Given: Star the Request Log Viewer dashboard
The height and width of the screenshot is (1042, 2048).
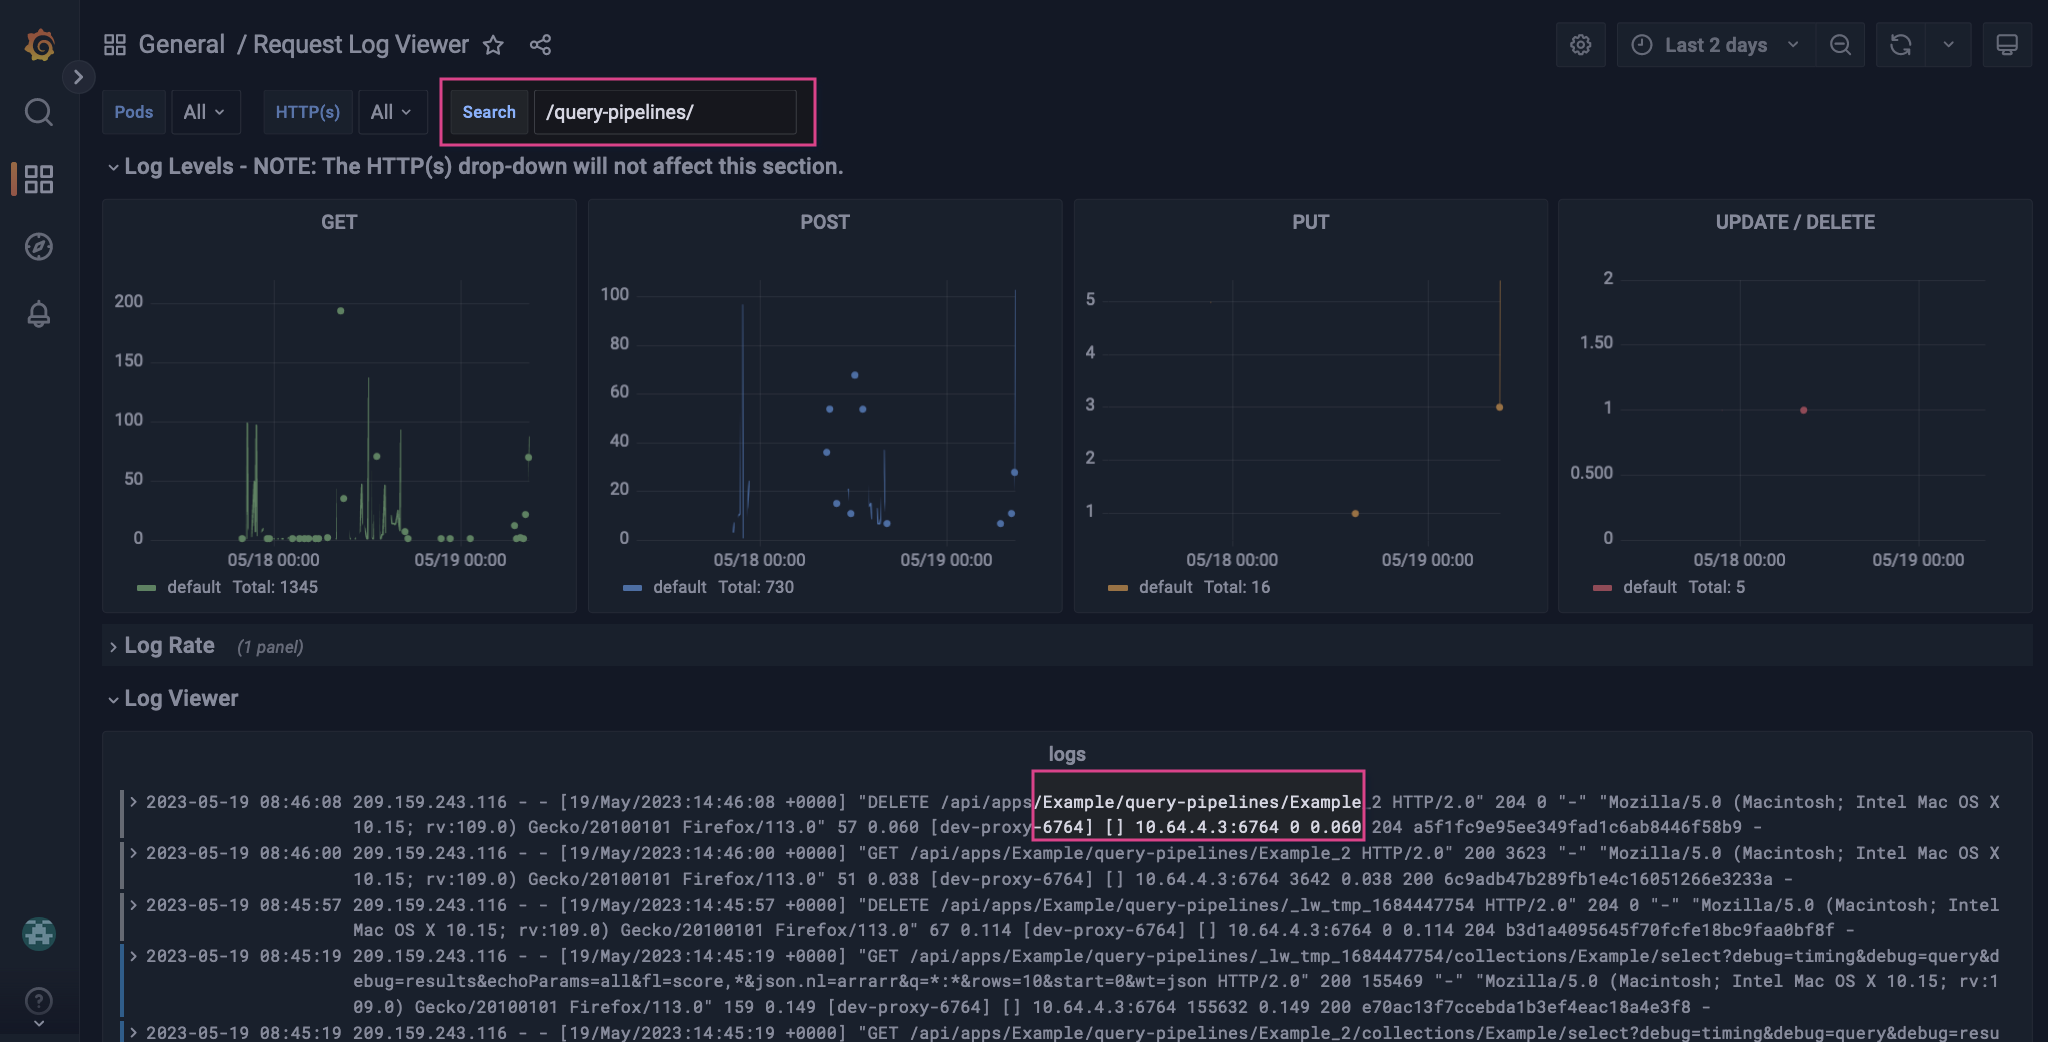Looking at the screenshot, I should point(493,45).
